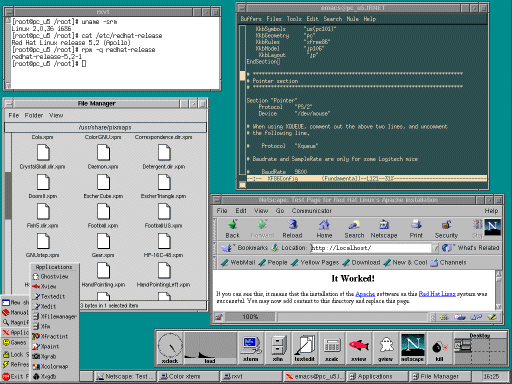Launch netscape from the bottom panel

point(413,348)
